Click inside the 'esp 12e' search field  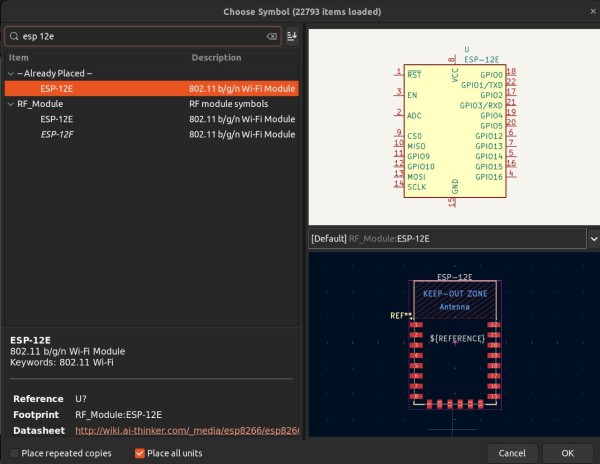tap(143, 36)
